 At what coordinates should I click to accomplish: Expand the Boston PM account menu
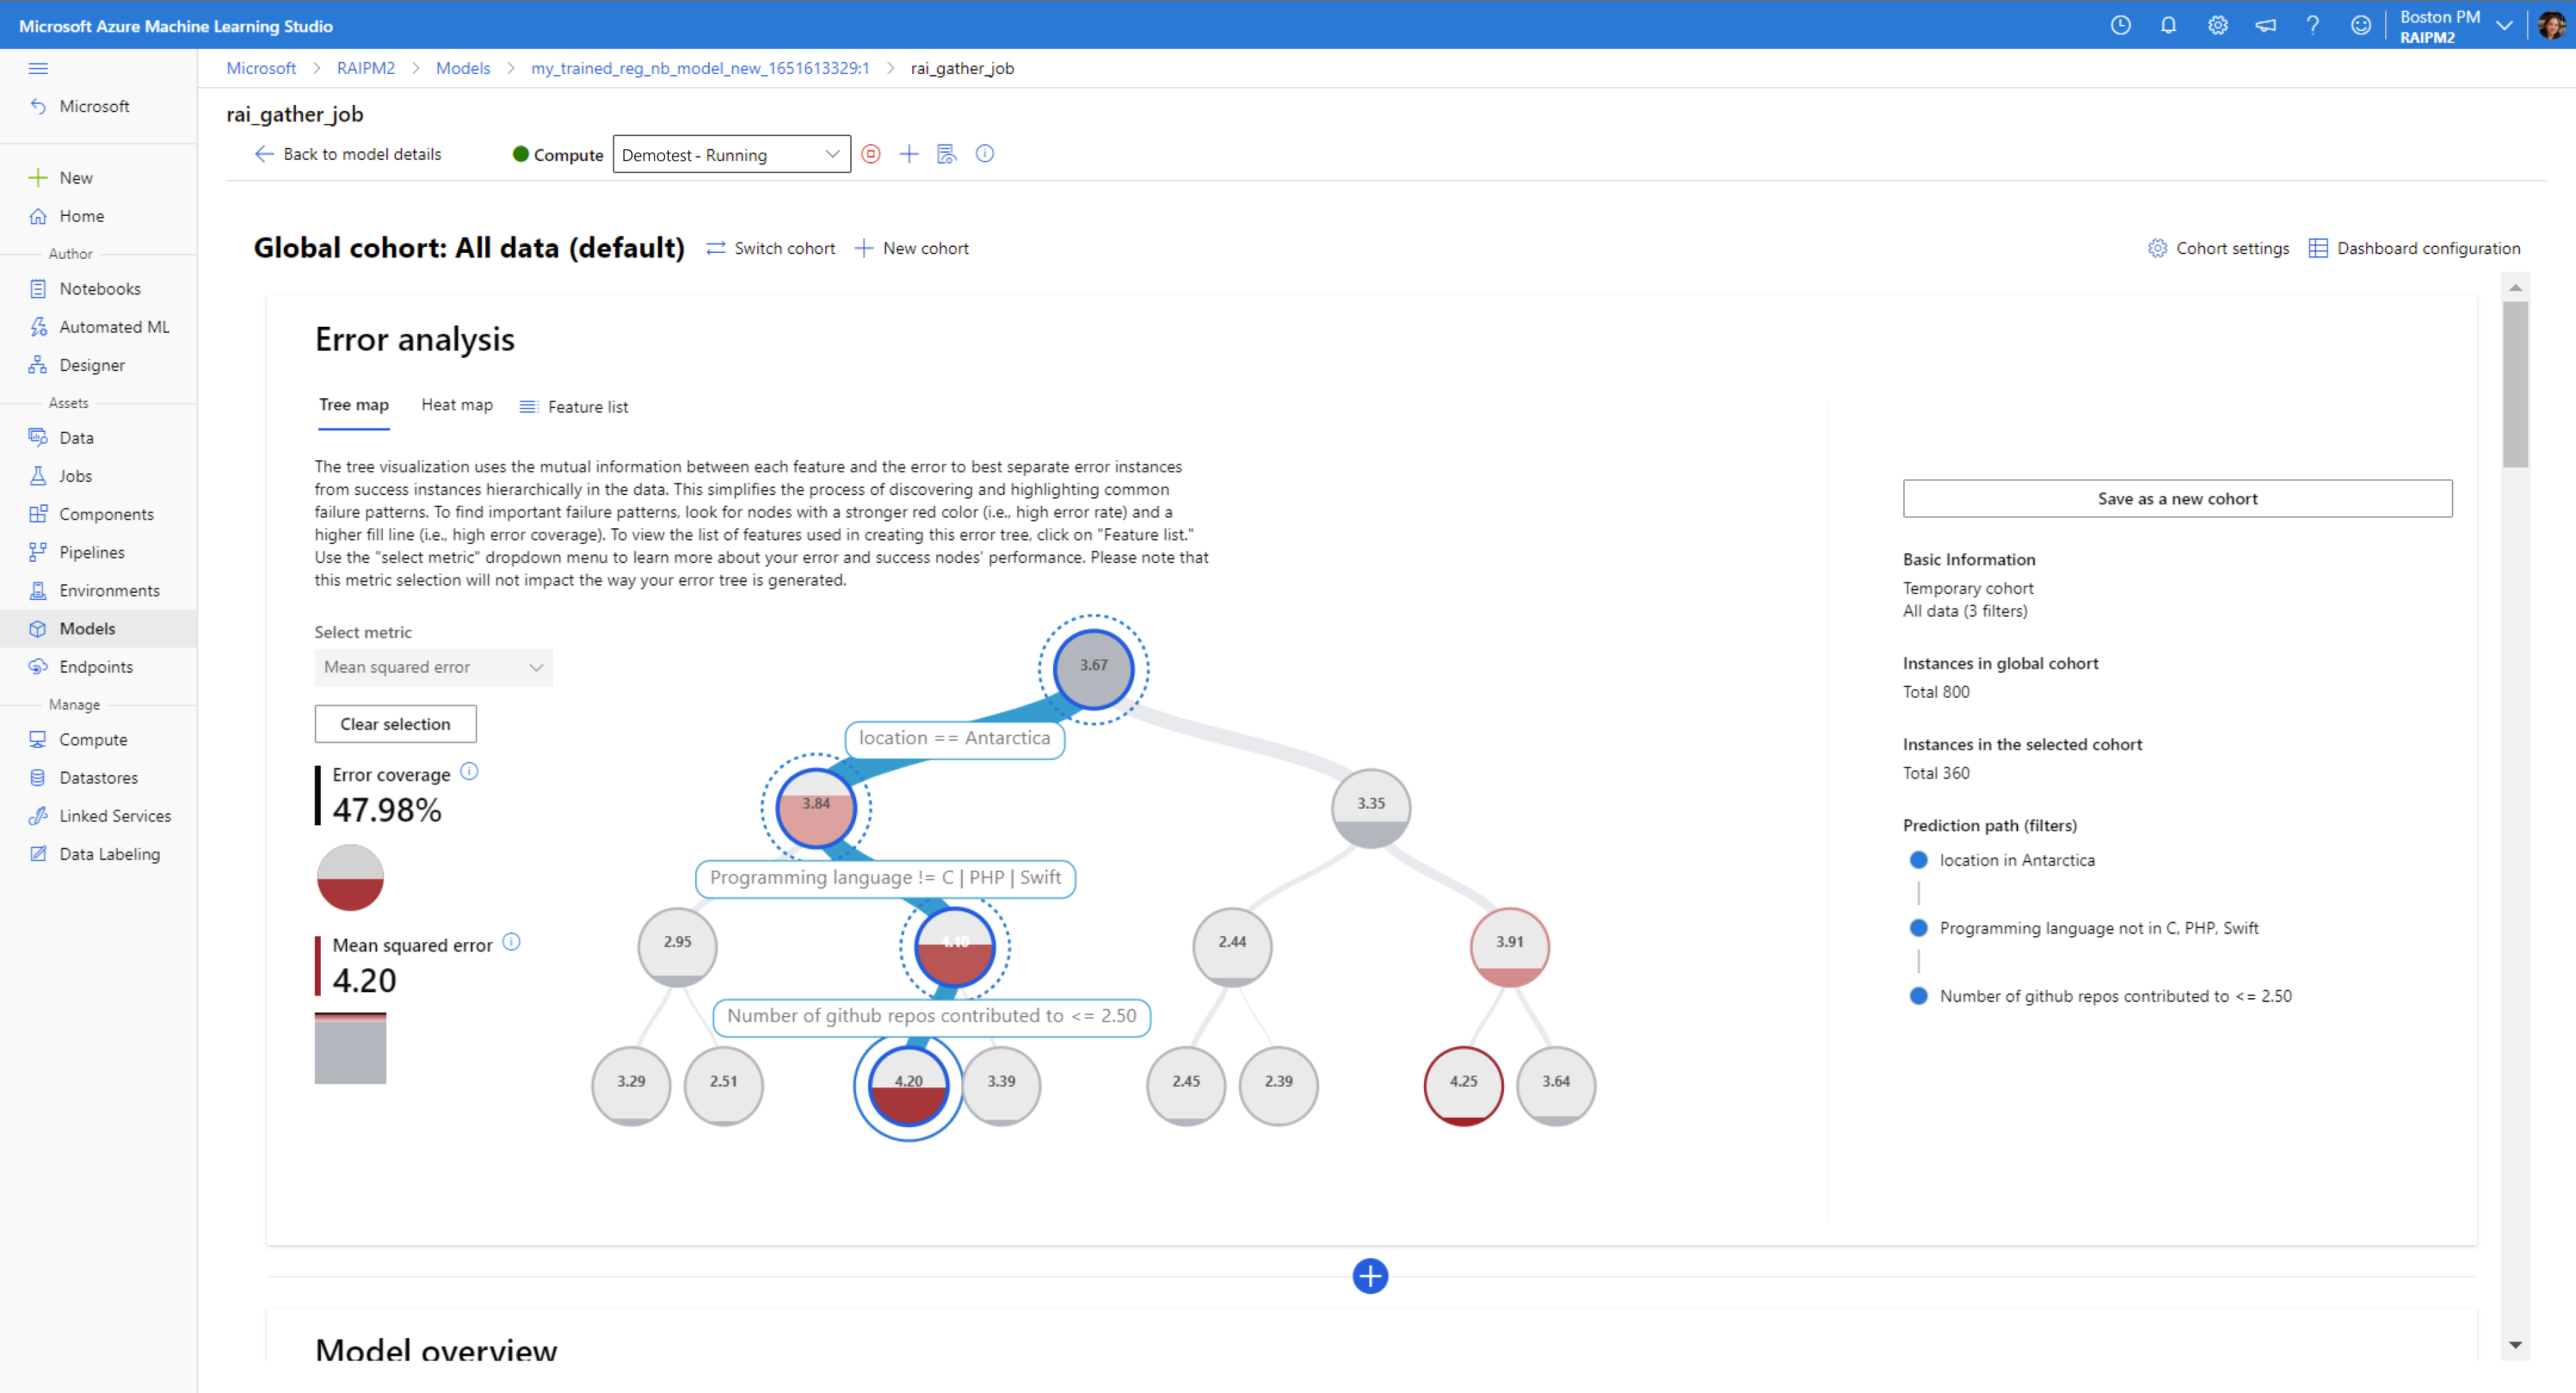[2504, 25]
